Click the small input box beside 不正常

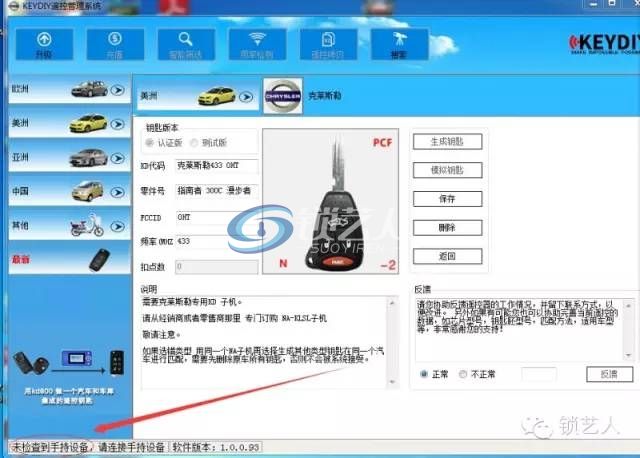pyautogui.click(x=539, y=374)
